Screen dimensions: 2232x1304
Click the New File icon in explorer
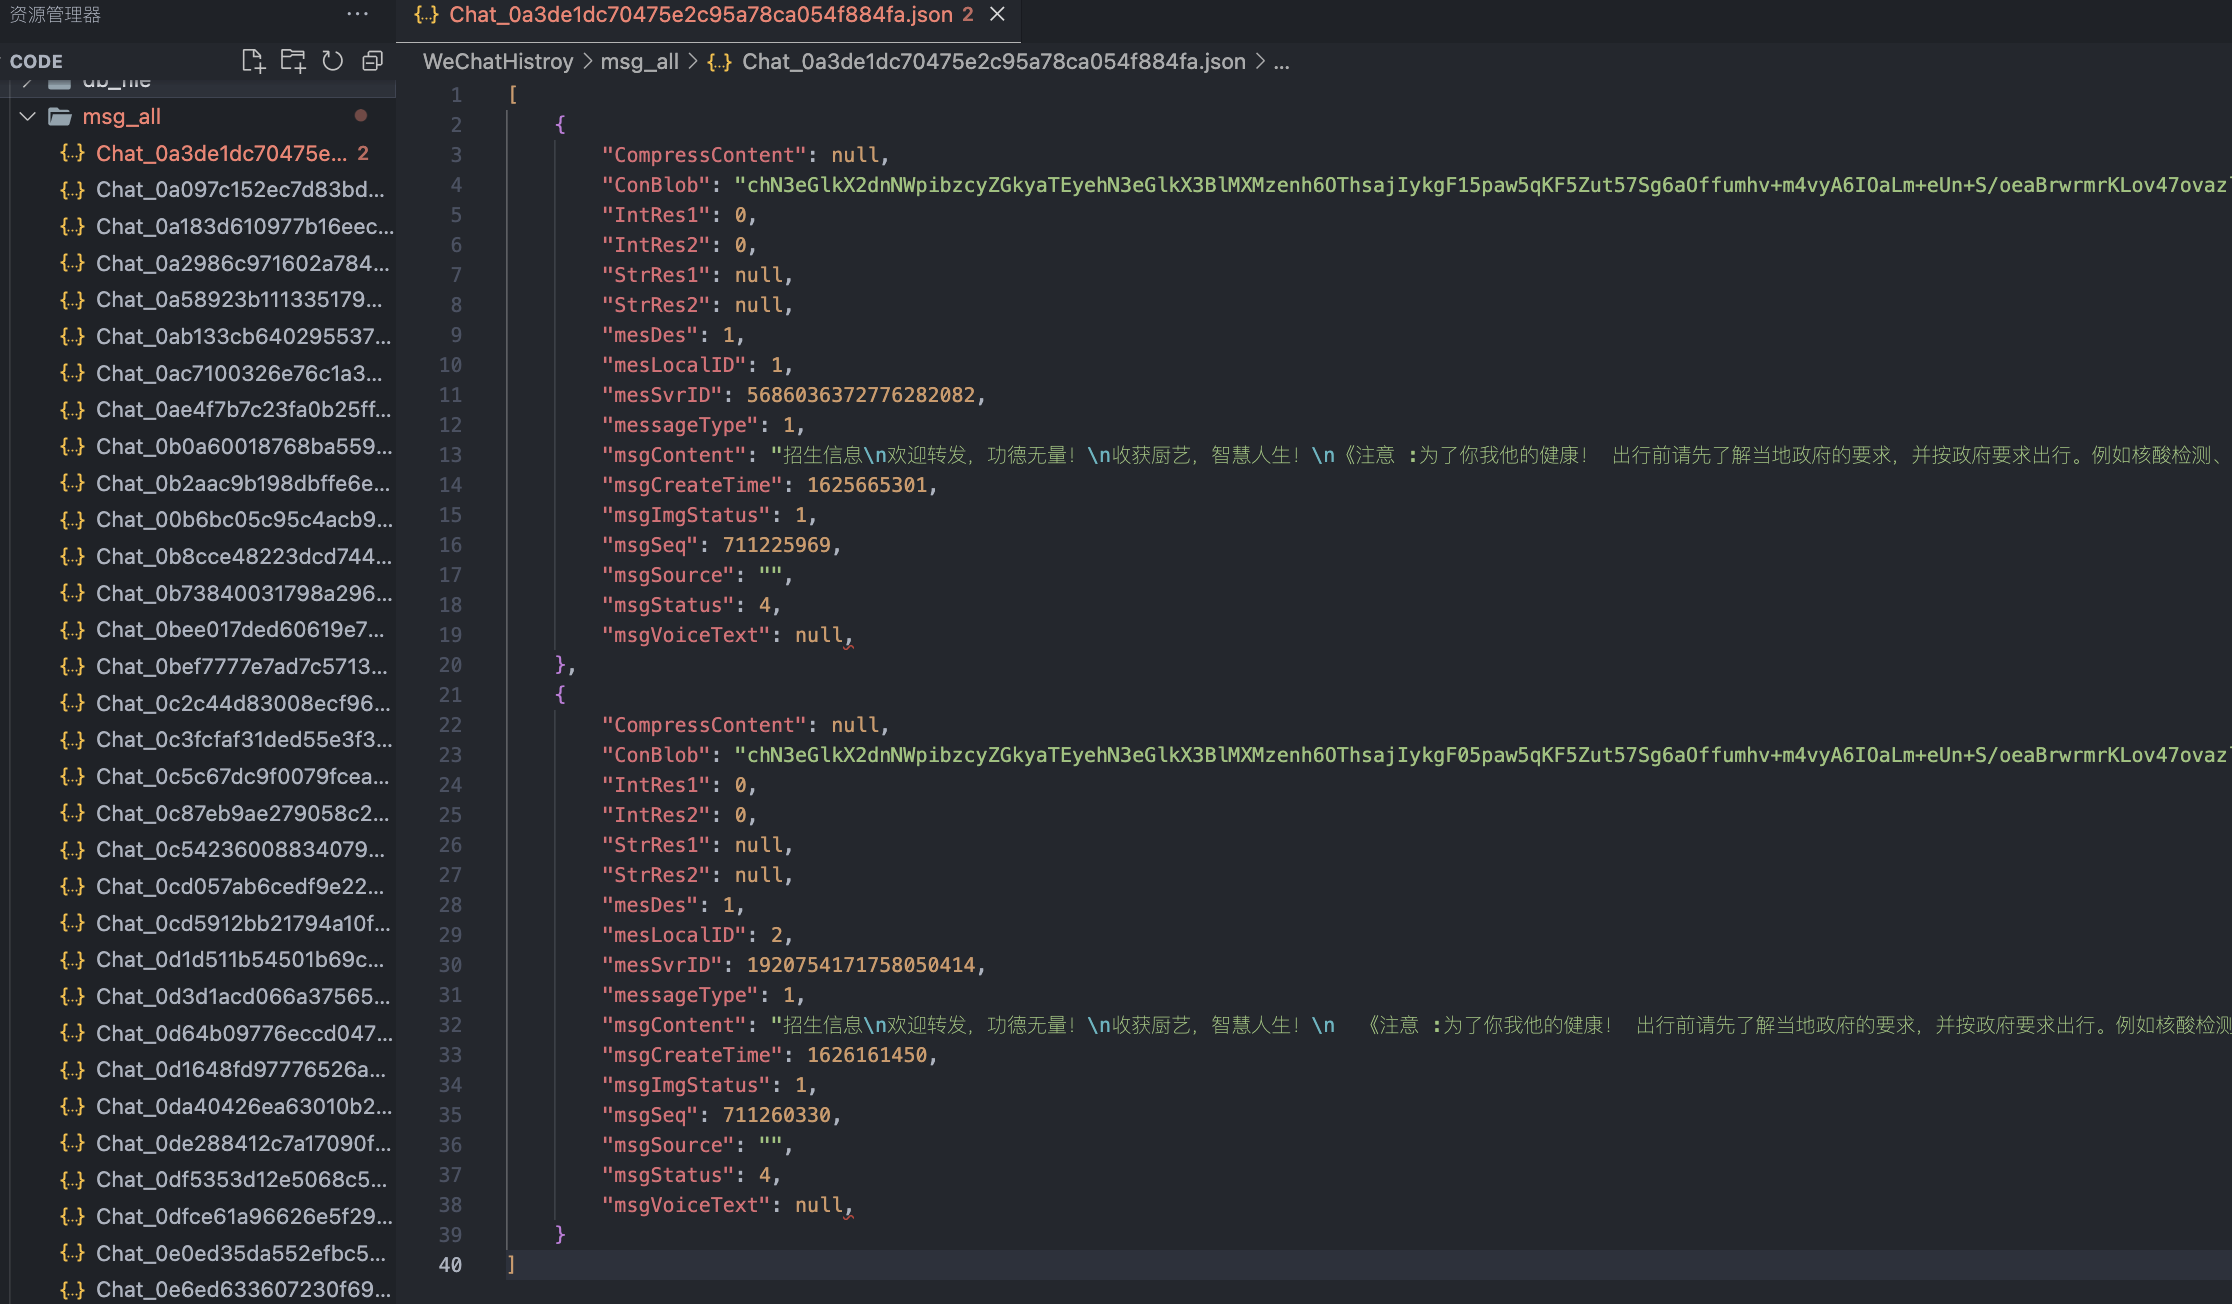253,61
